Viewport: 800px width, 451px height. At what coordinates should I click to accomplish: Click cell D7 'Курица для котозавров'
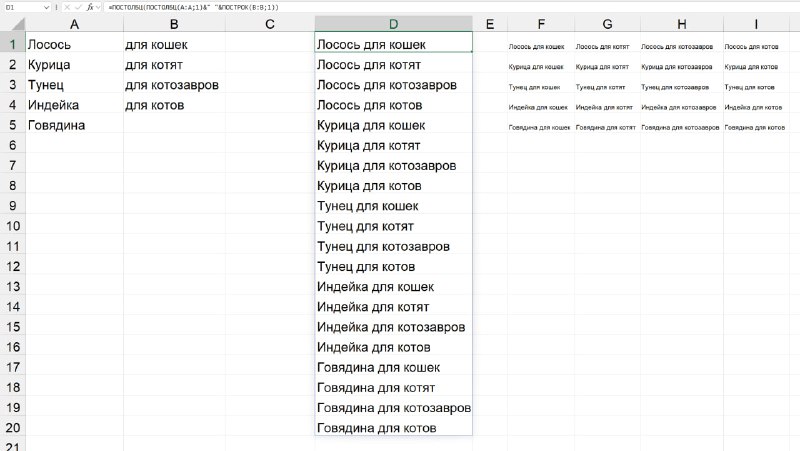pyautogui.click(x=393, y=165)
